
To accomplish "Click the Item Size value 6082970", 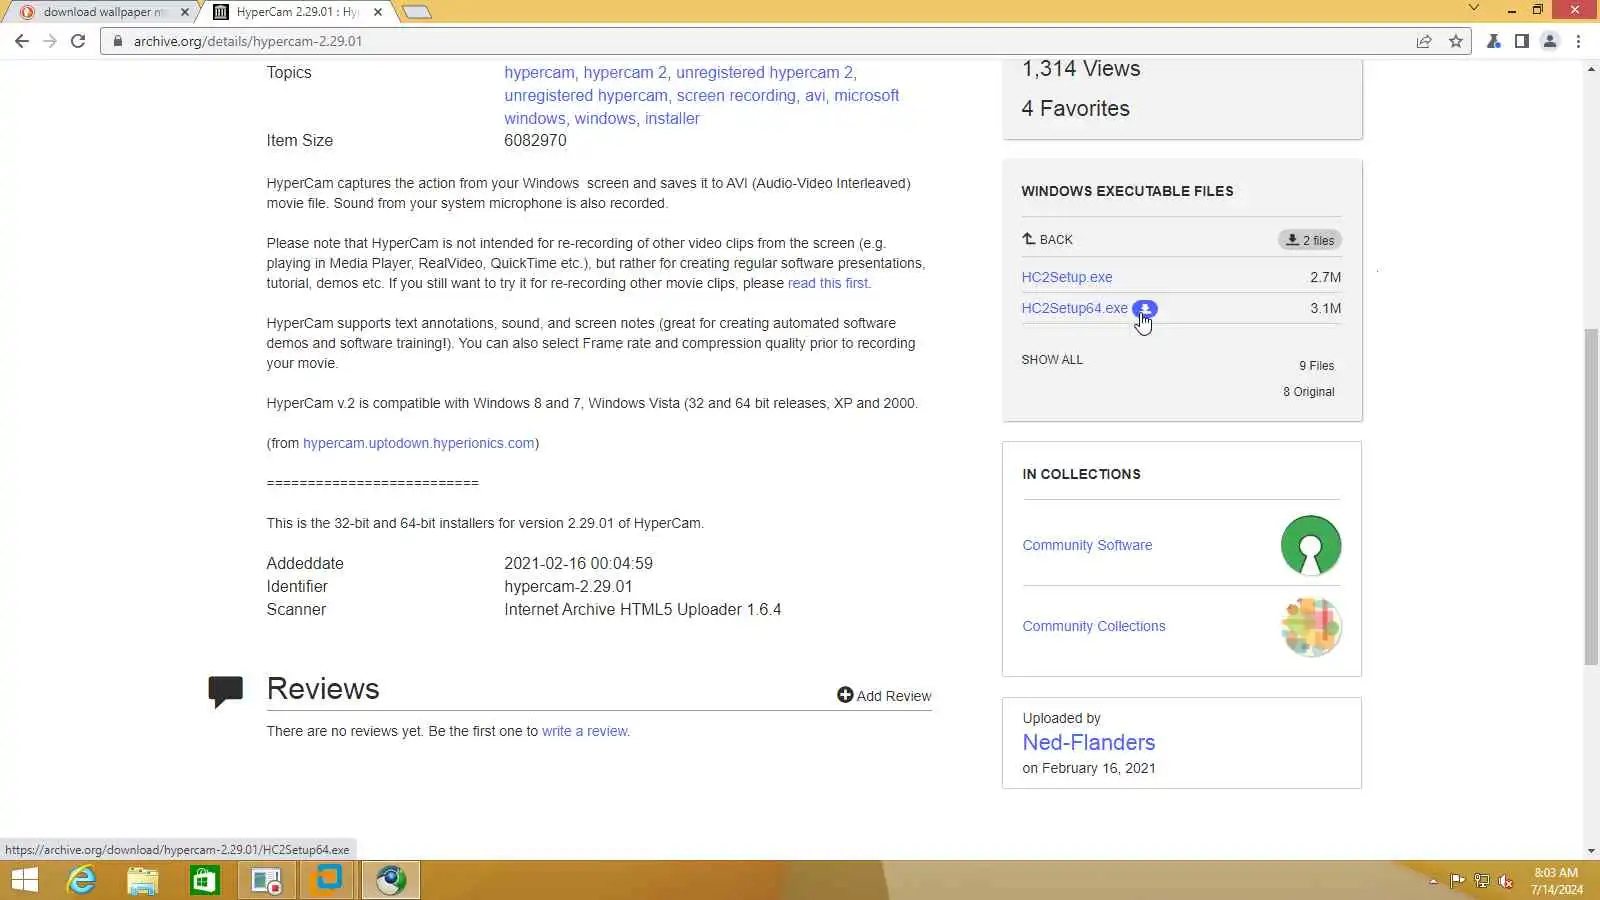I will click(535, 140).
